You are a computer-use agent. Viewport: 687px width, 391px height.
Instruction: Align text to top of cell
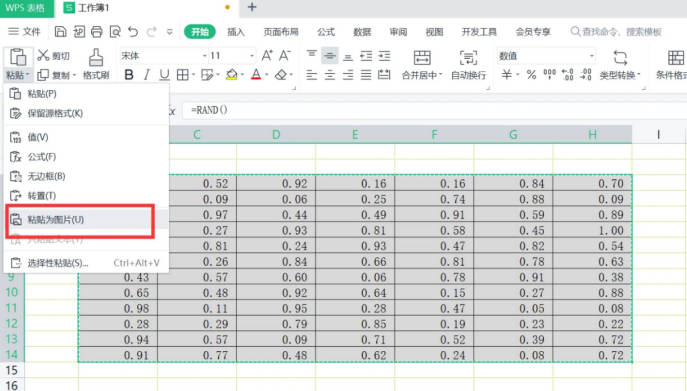[312, 55]
